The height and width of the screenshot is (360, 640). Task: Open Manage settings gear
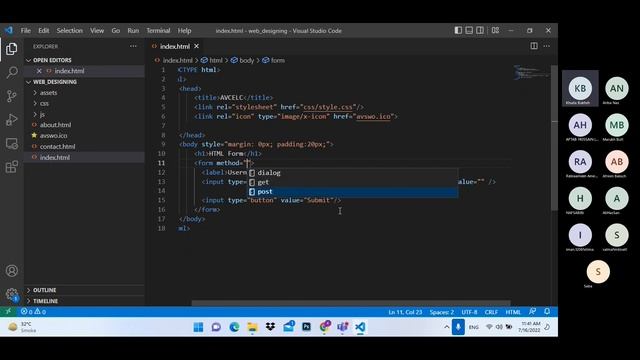[x=11, y=294]
